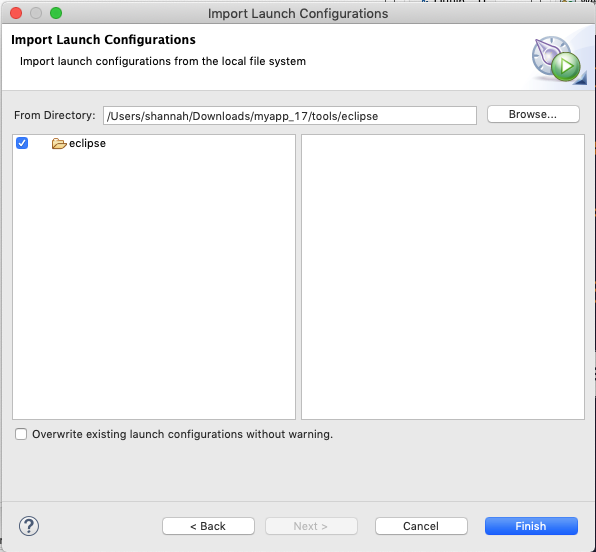This screenshot has width=596, height=552.
Task: Enable overwrite existing launch configurations checkbox
Action: pos(21,434)
